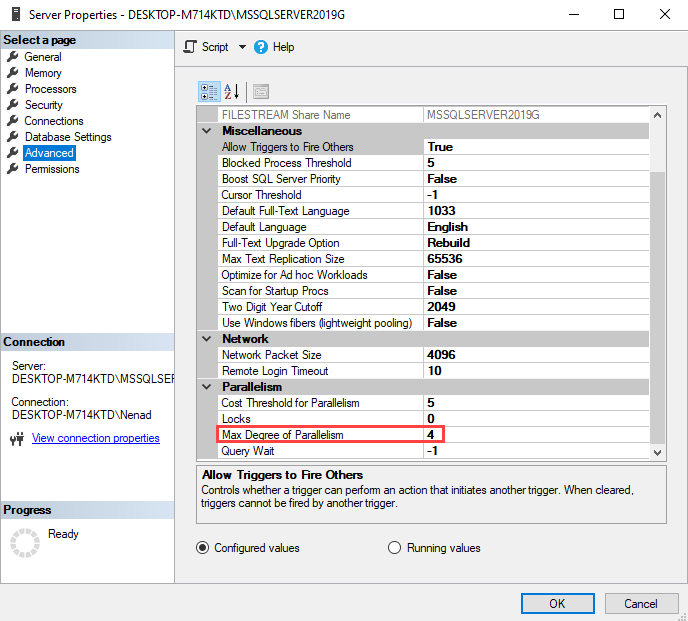Click Max Degree of Parallelism value 4

(x=536, y=434)
